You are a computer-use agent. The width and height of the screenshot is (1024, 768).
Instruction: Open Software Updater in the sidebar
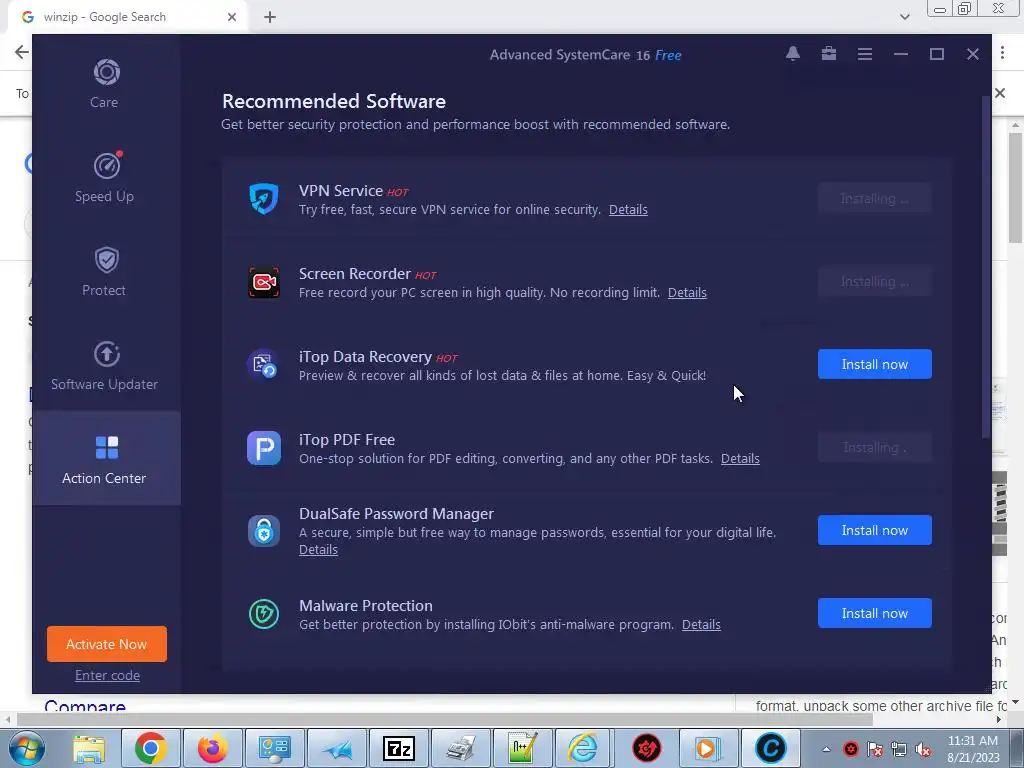point(106,365)
